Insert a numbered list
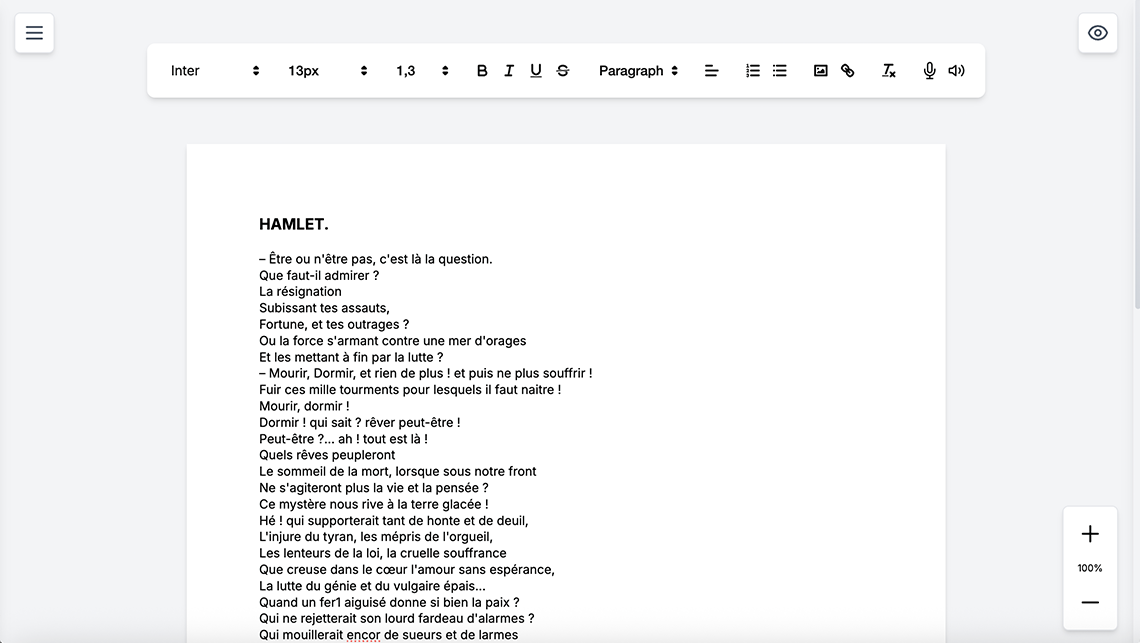The image size is (1140, 643). (753, 71)
